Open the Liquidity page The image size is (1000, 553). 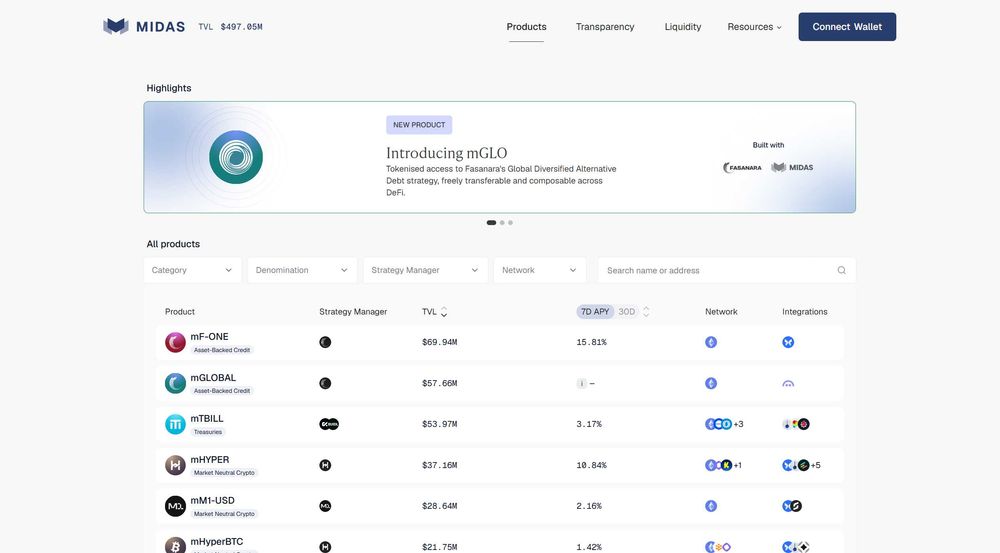(683, 27)
